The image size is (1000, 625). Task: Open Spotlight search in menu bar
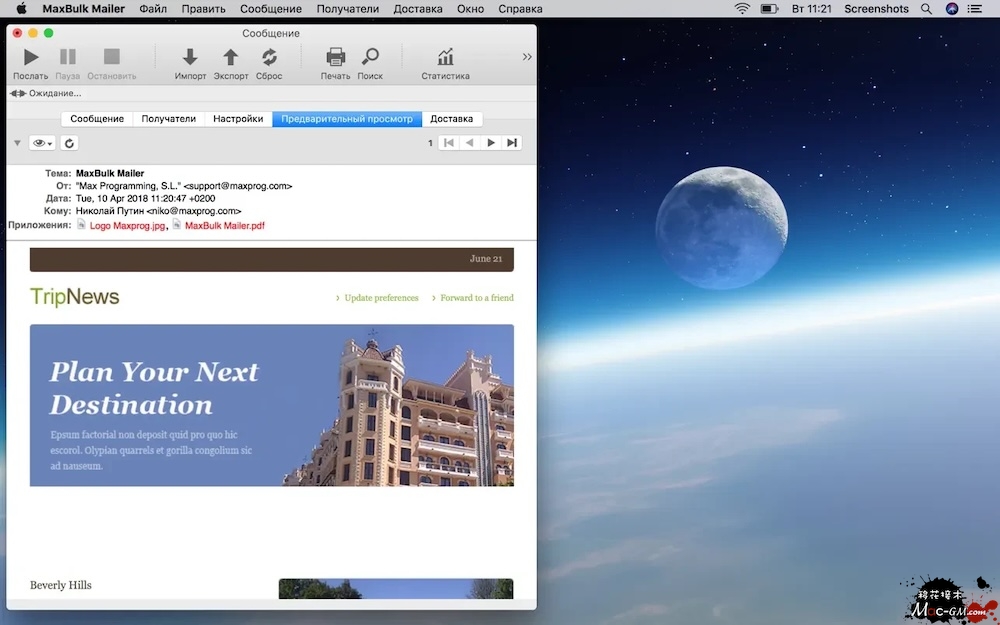click(x=926, y=9)
